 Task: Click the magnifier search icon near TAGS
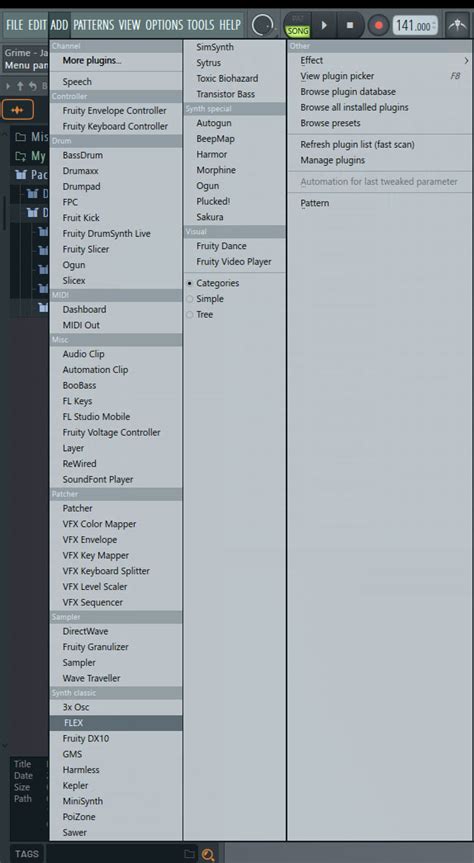coord(208,854)
